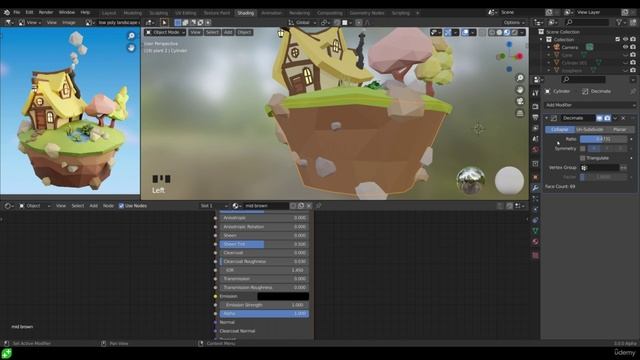Open shader editor Object type dropdown
This screenshot has width=640, height=360.
coord(34,206)
